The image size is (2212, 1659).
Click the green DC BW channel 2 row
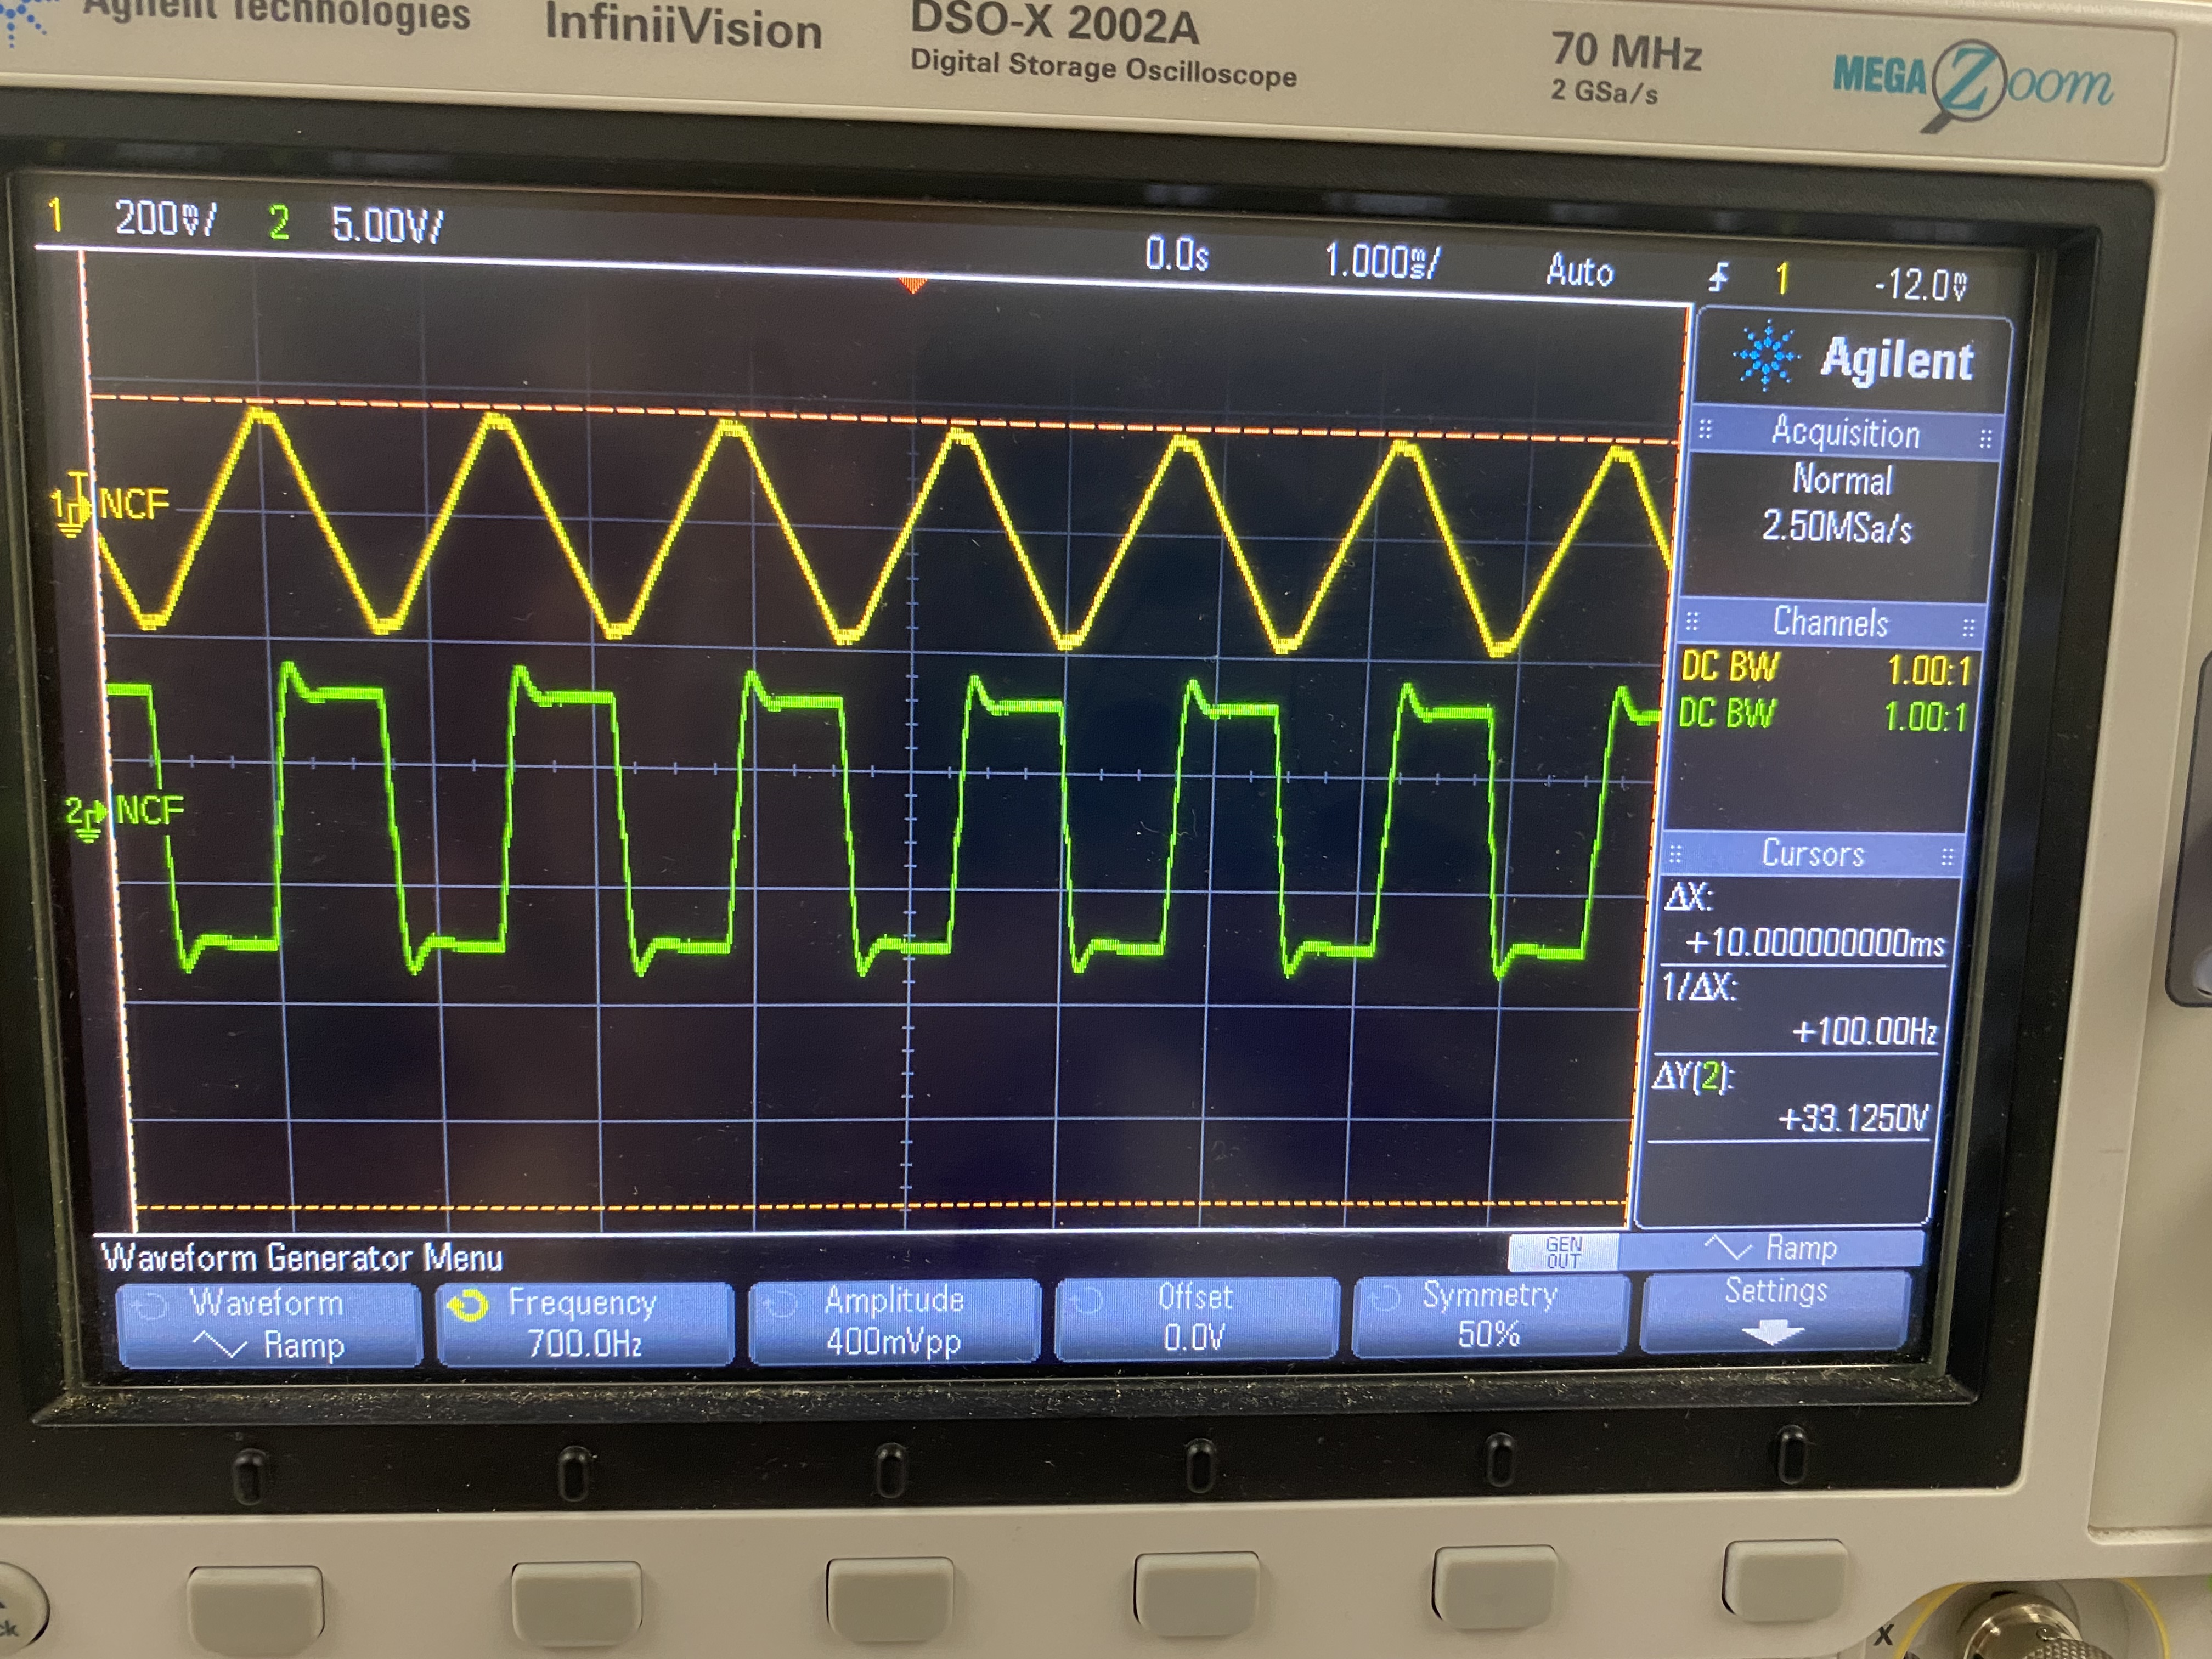pos(1823,714)
